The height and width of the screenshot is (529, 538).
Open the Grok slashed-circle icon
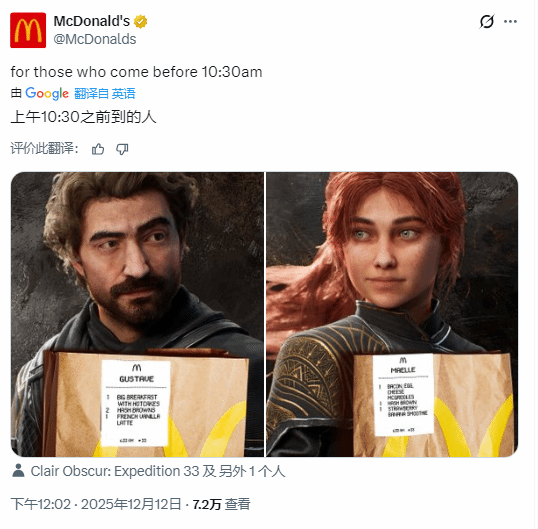click(x=487, y=22)
